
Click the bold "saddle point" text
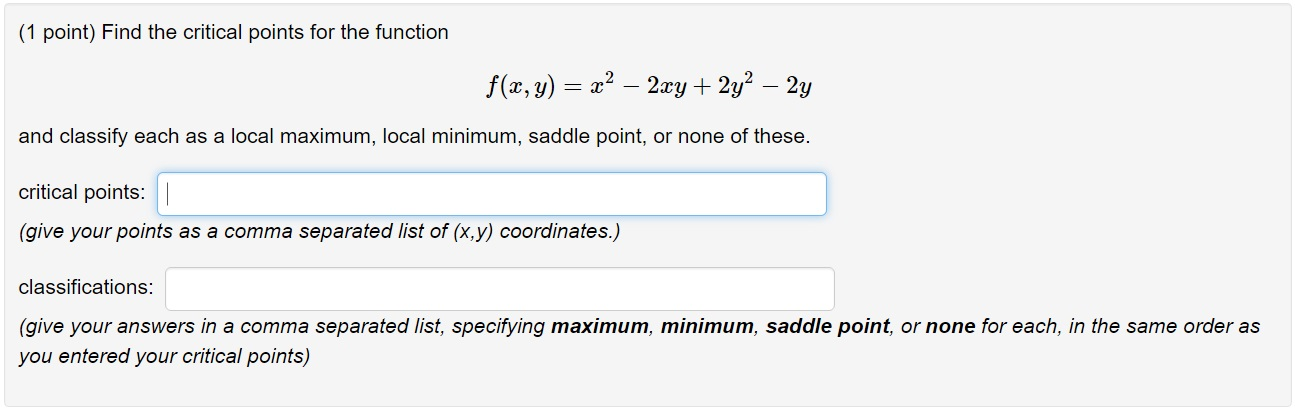coord(827,327)
